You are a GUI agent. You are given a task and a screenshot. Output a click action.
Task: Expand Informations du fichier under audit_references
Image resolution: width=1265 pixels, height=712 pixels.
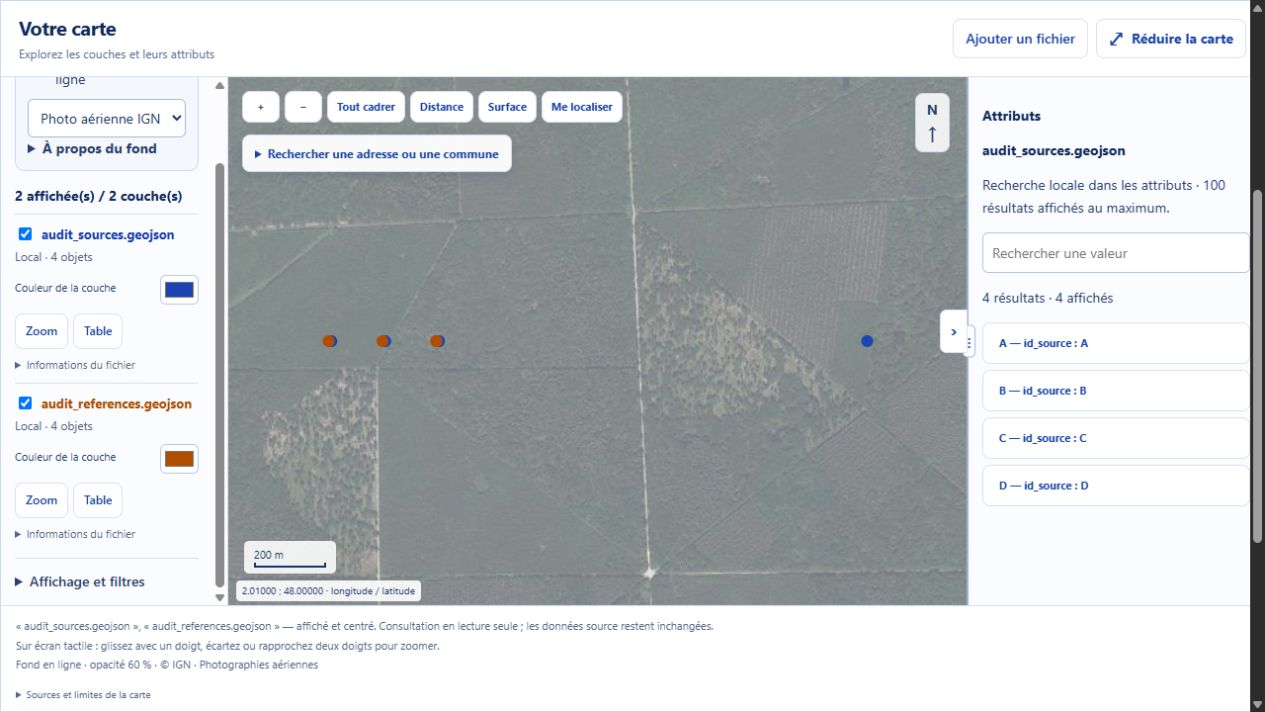pyautogui.click(x=75, y=534)
